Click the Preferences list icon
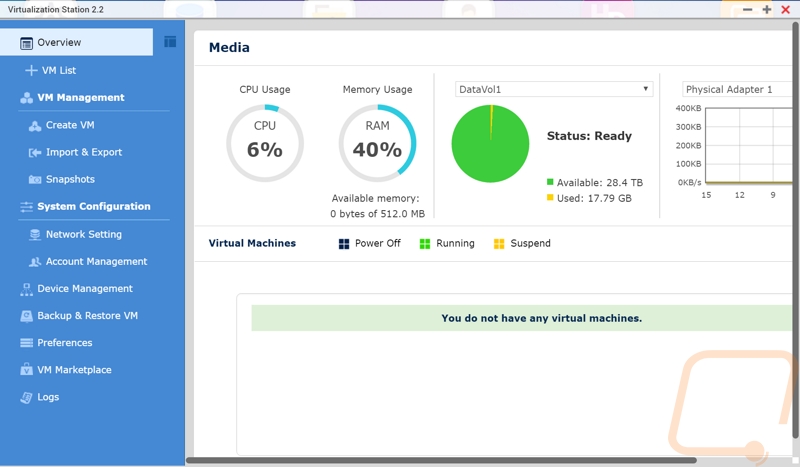 tap(26, 343)
